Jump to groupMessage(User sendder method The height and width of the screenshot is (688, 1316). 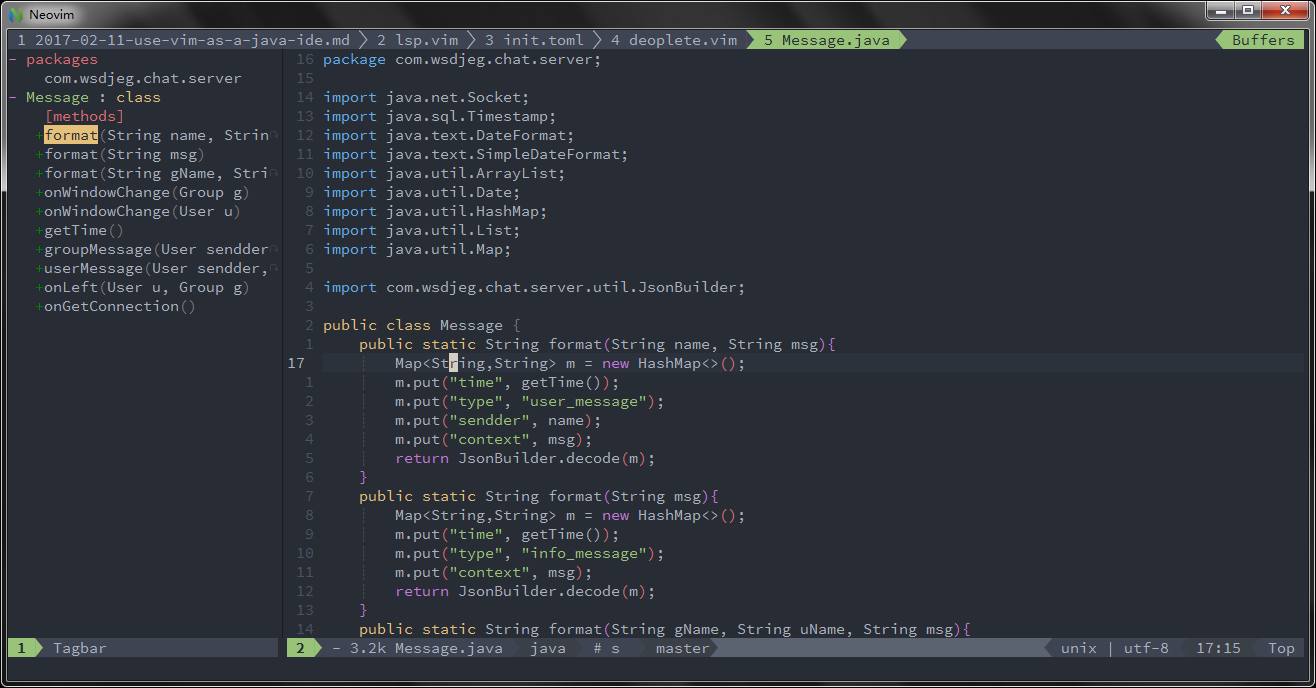[x=156, y=249]
